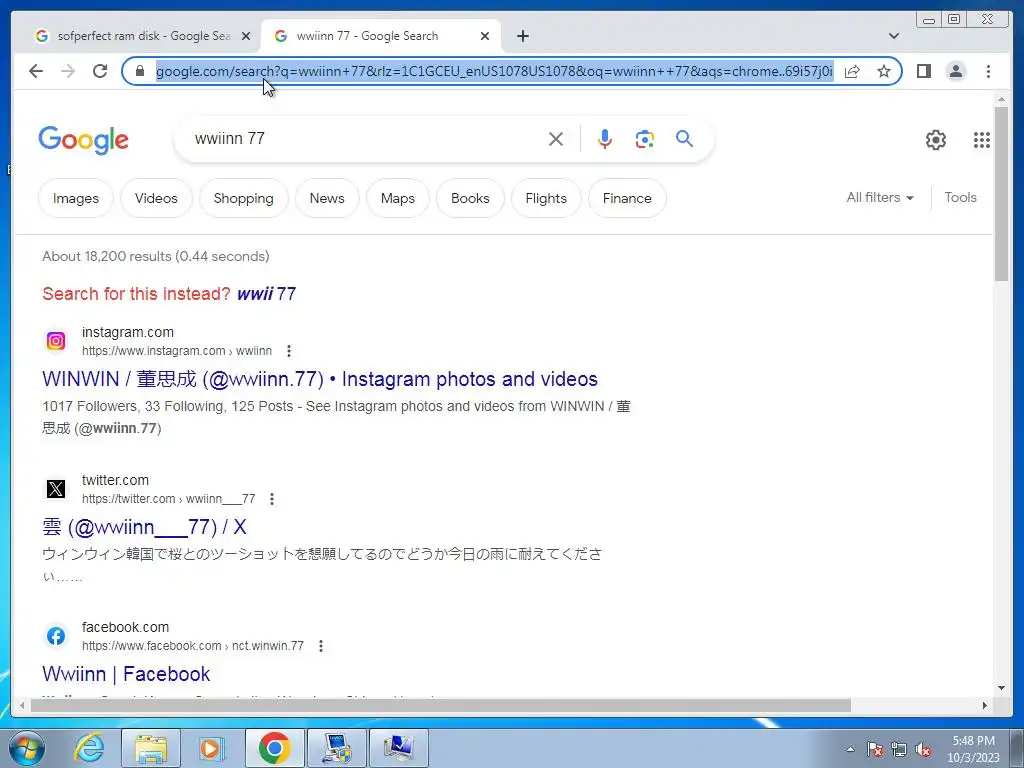This screenshot has height=768, width=1024.
Task: Close the sofperfect ram disk tab
Action: tap(246, 36)
